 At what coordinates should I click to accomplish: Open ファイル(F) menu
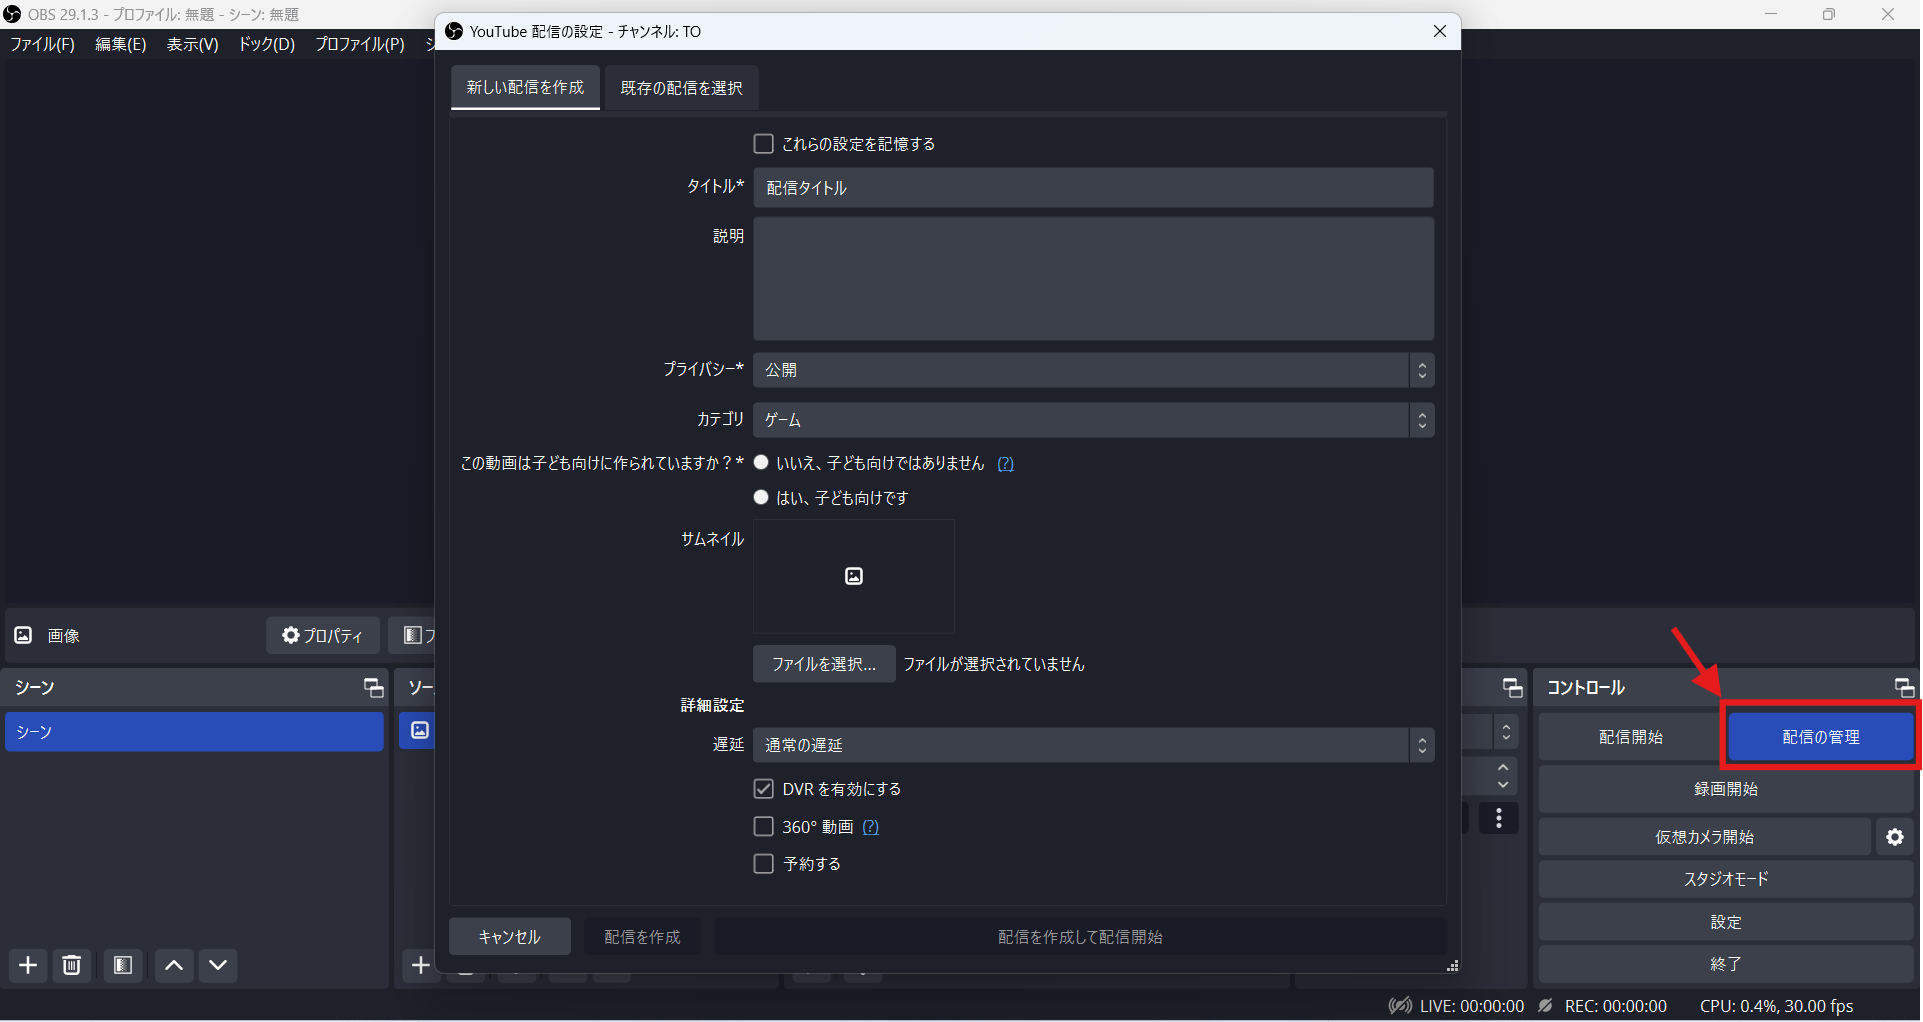click(x=43, y=44)
